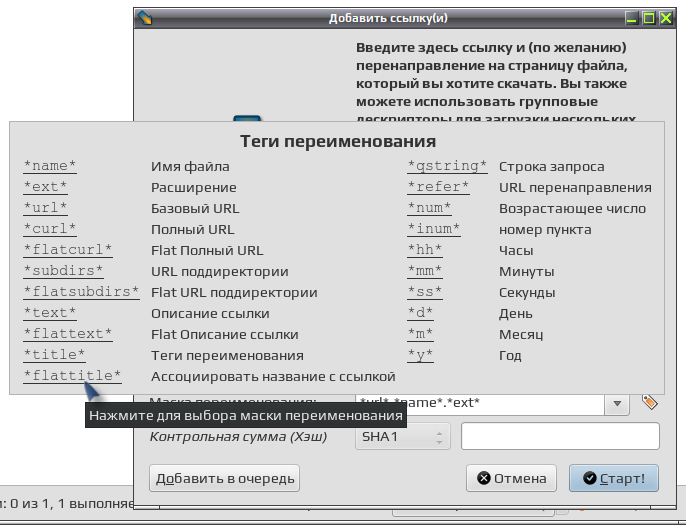This screenshot has height=525, width=686.
Task: Open the SHA1 hash type dropdown
Action: [402, 436]
